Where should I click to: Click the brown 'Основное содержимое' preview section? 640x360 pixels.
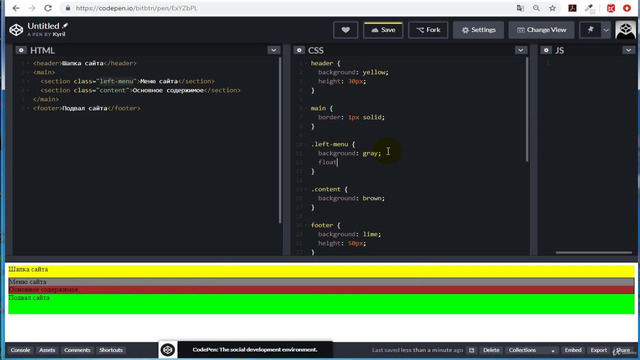(322, 289)
